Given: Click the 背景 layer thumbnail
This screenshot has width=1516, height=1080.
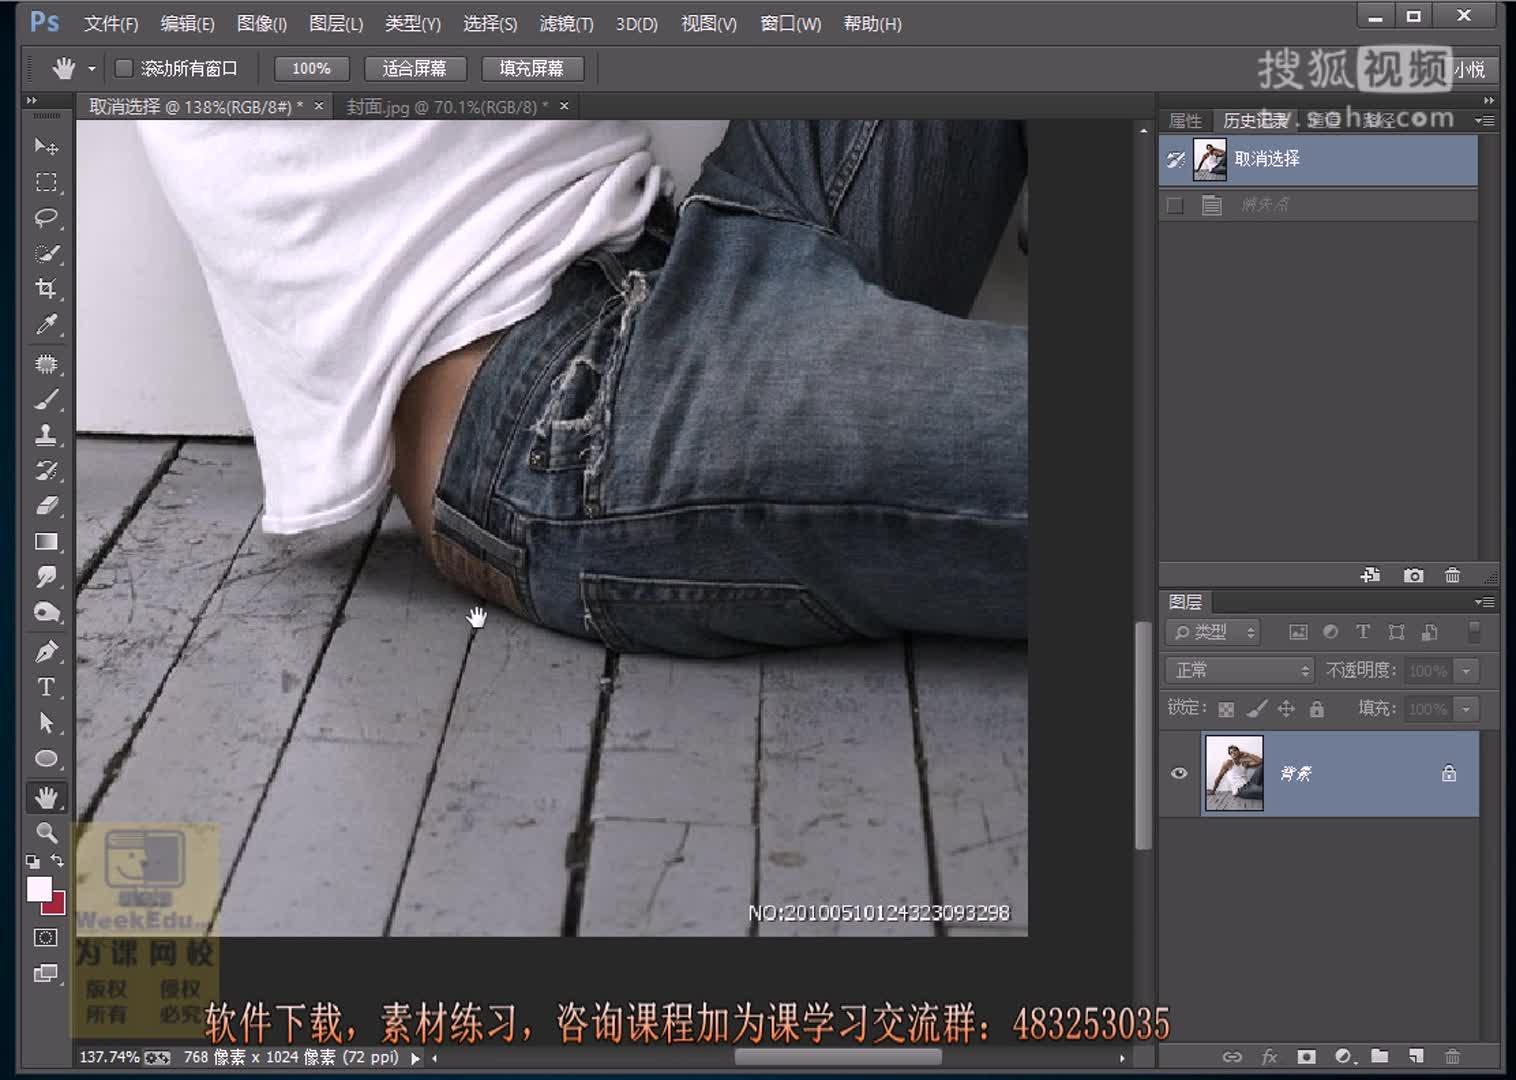Looking at the screenshot, I should (1233, 773).
